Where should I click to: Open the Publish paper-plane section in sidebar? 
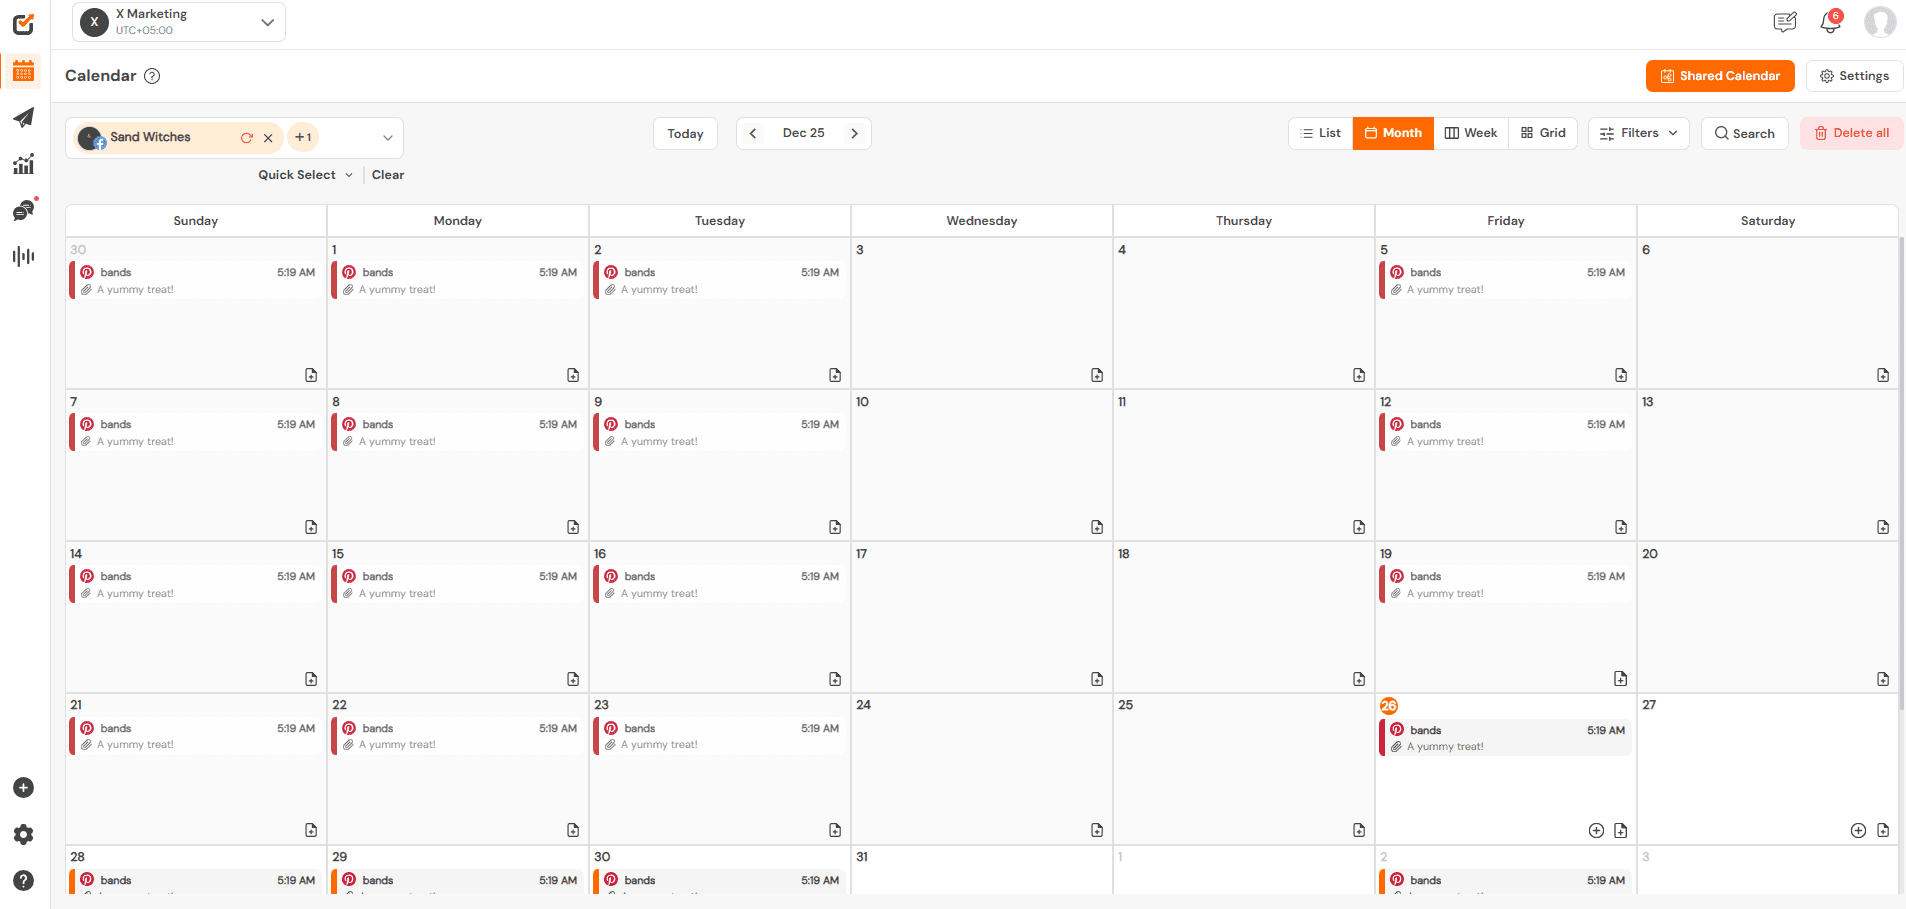pos(24,118)
